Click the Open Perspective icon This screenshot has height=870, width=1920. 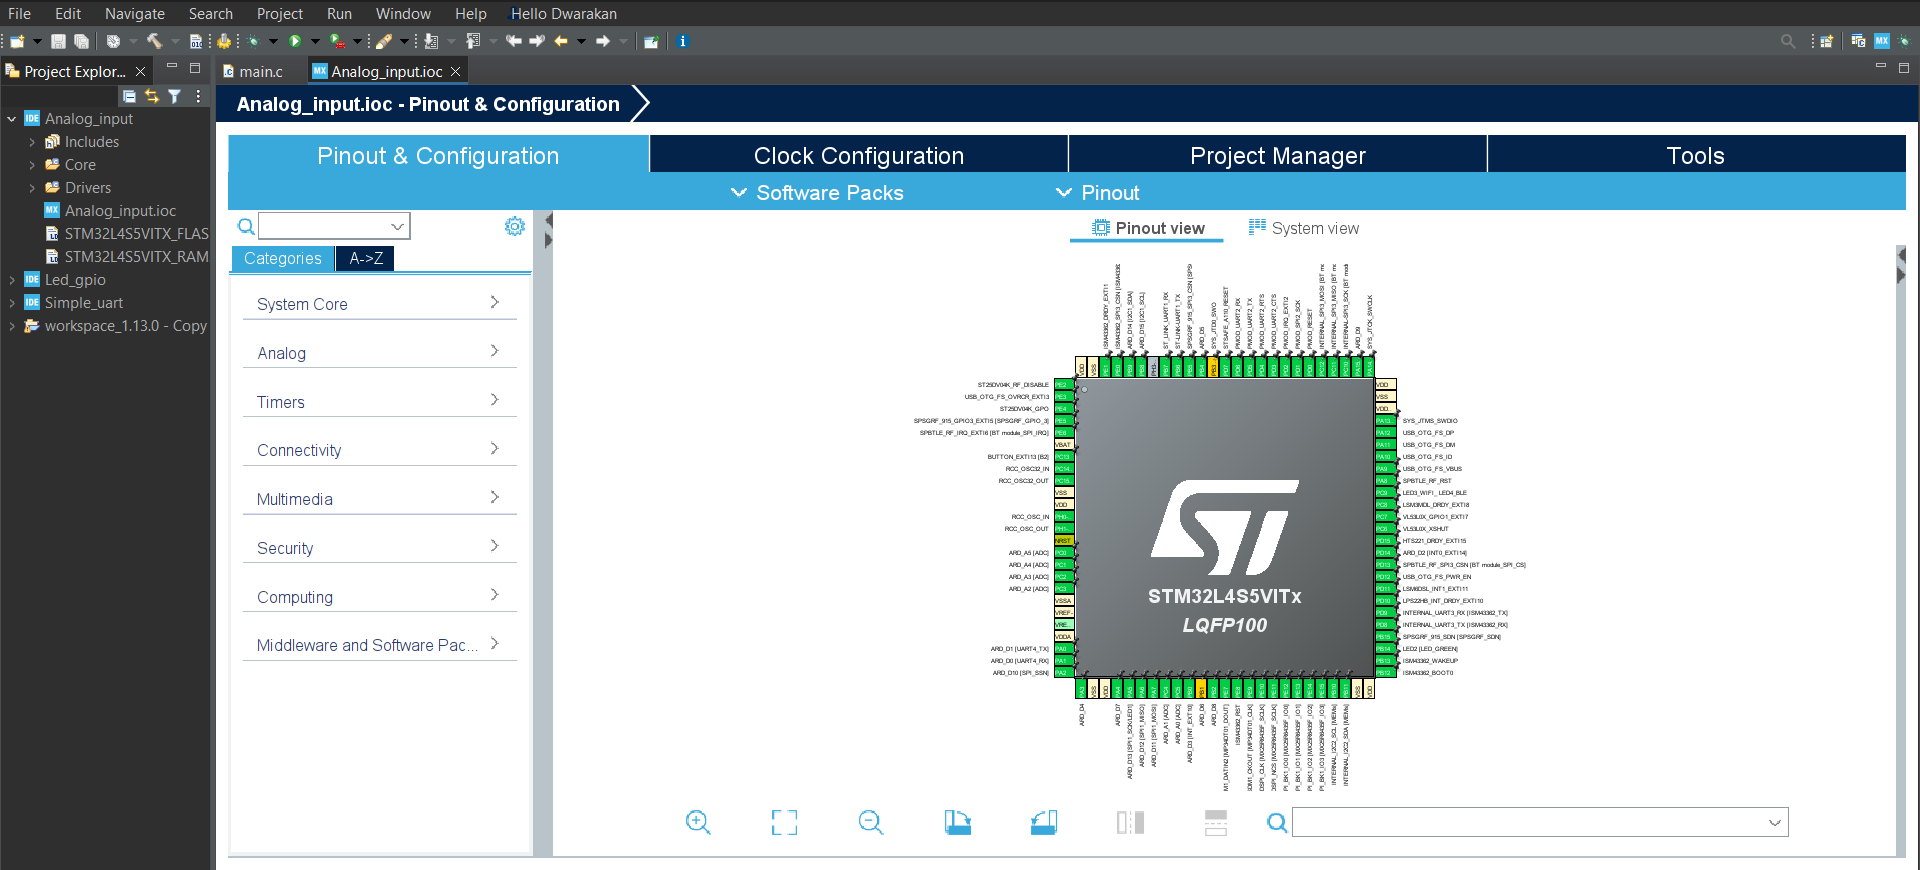pyautogui.click(x=1827, y=41)
